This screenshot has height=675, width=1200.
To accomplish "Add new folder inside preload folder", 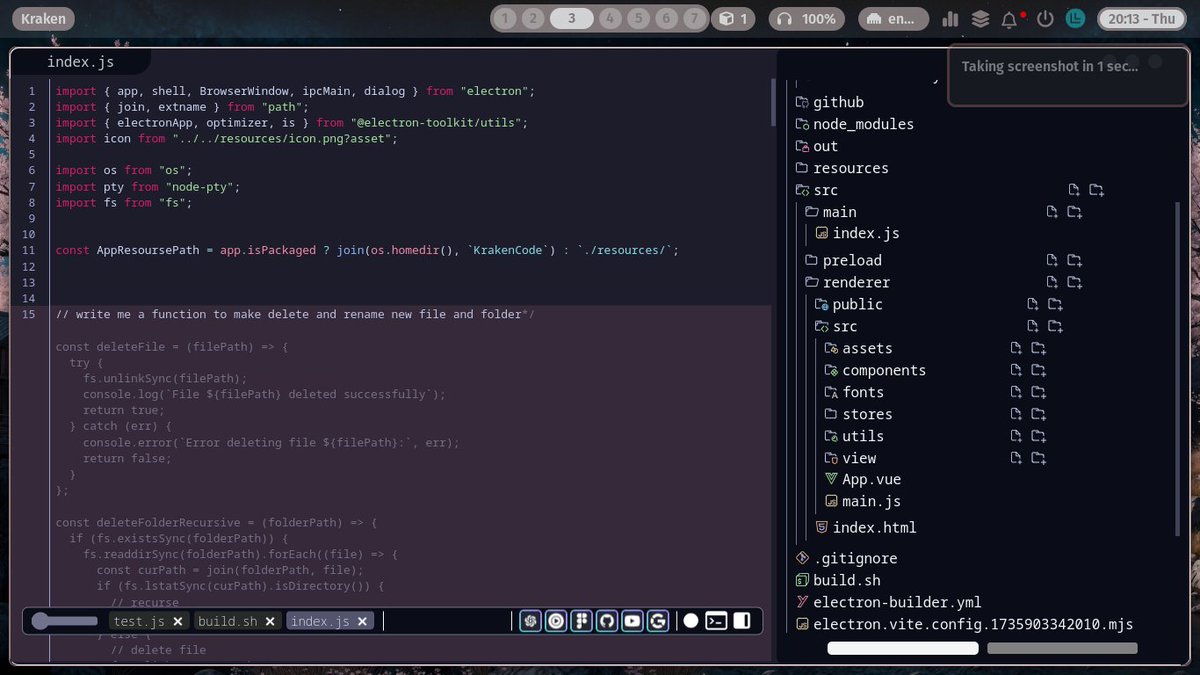I will pyautogui.click(x=1075, y=260).
